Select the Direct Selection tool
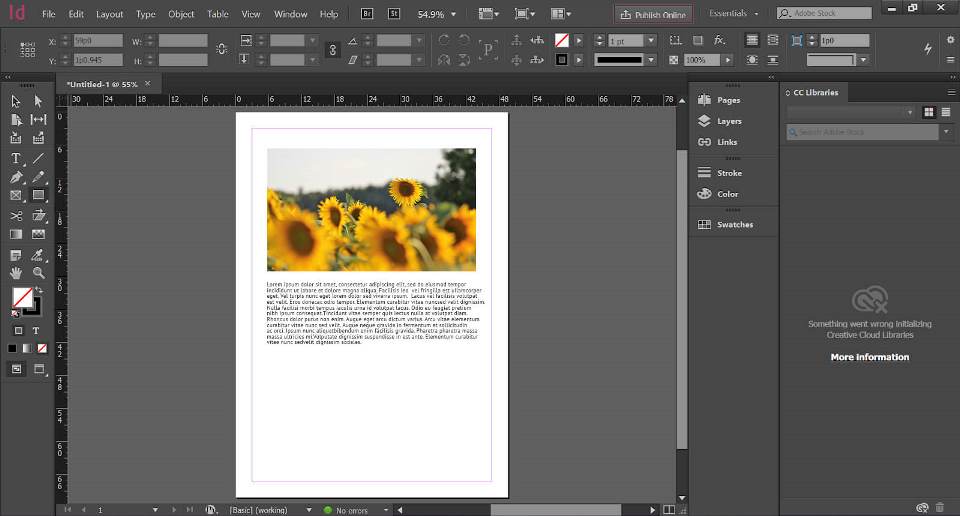The width and height of the screenshot is (960, 516). [x=38, y=101]
